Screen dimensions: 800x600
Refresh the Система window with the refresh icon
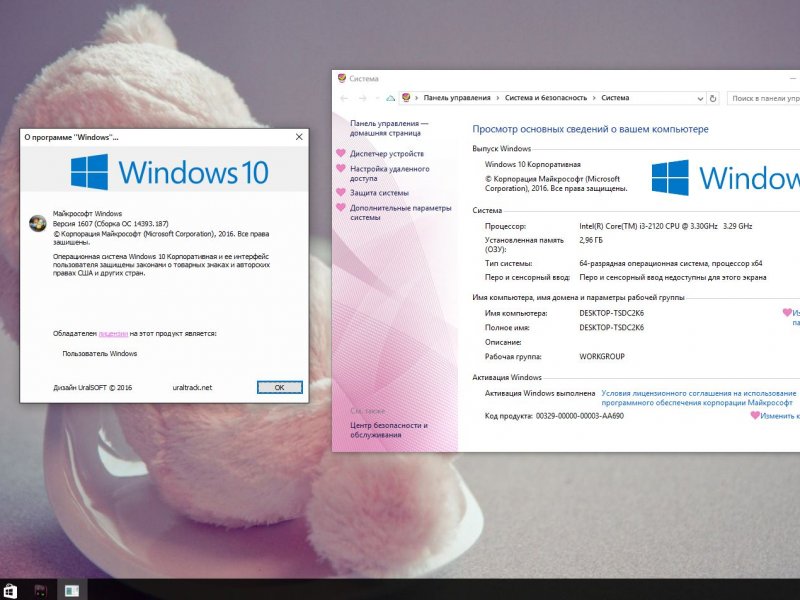coord(713,98)
